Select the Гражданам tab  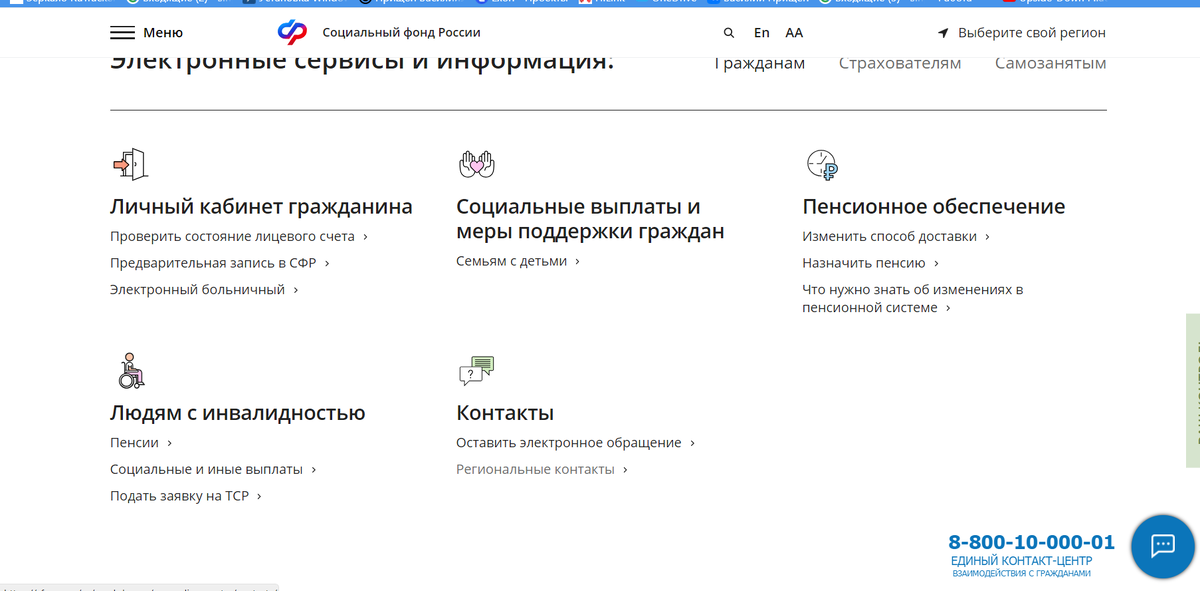click(759, 63)
